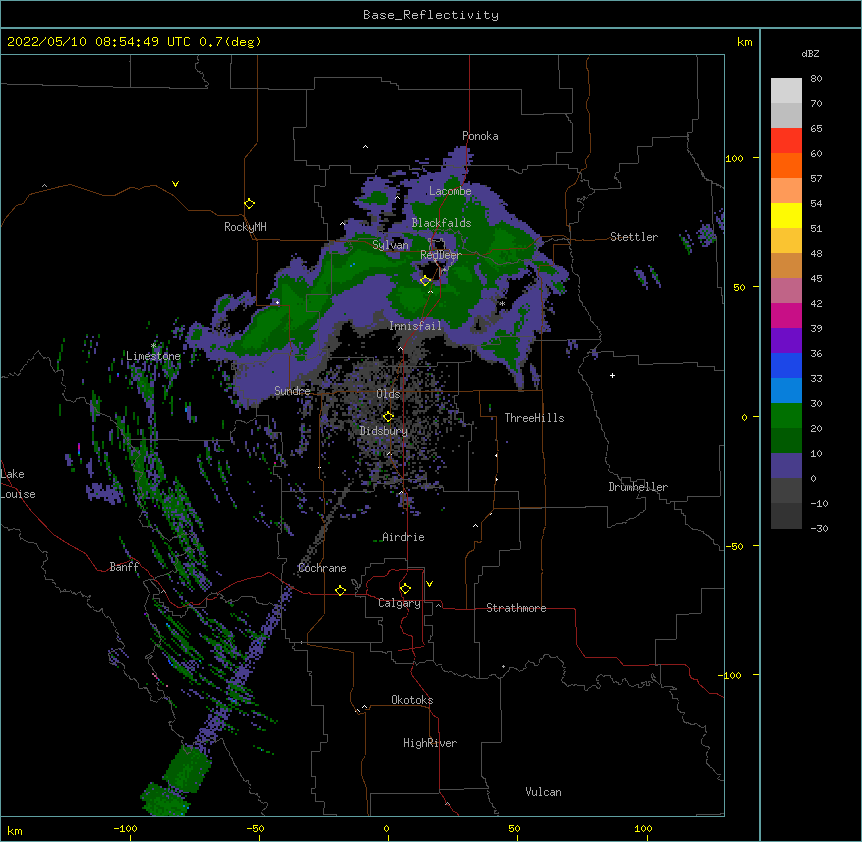Click the km unit label at top right
Viewport: 862px width, 842px height.
click(744, 42)
